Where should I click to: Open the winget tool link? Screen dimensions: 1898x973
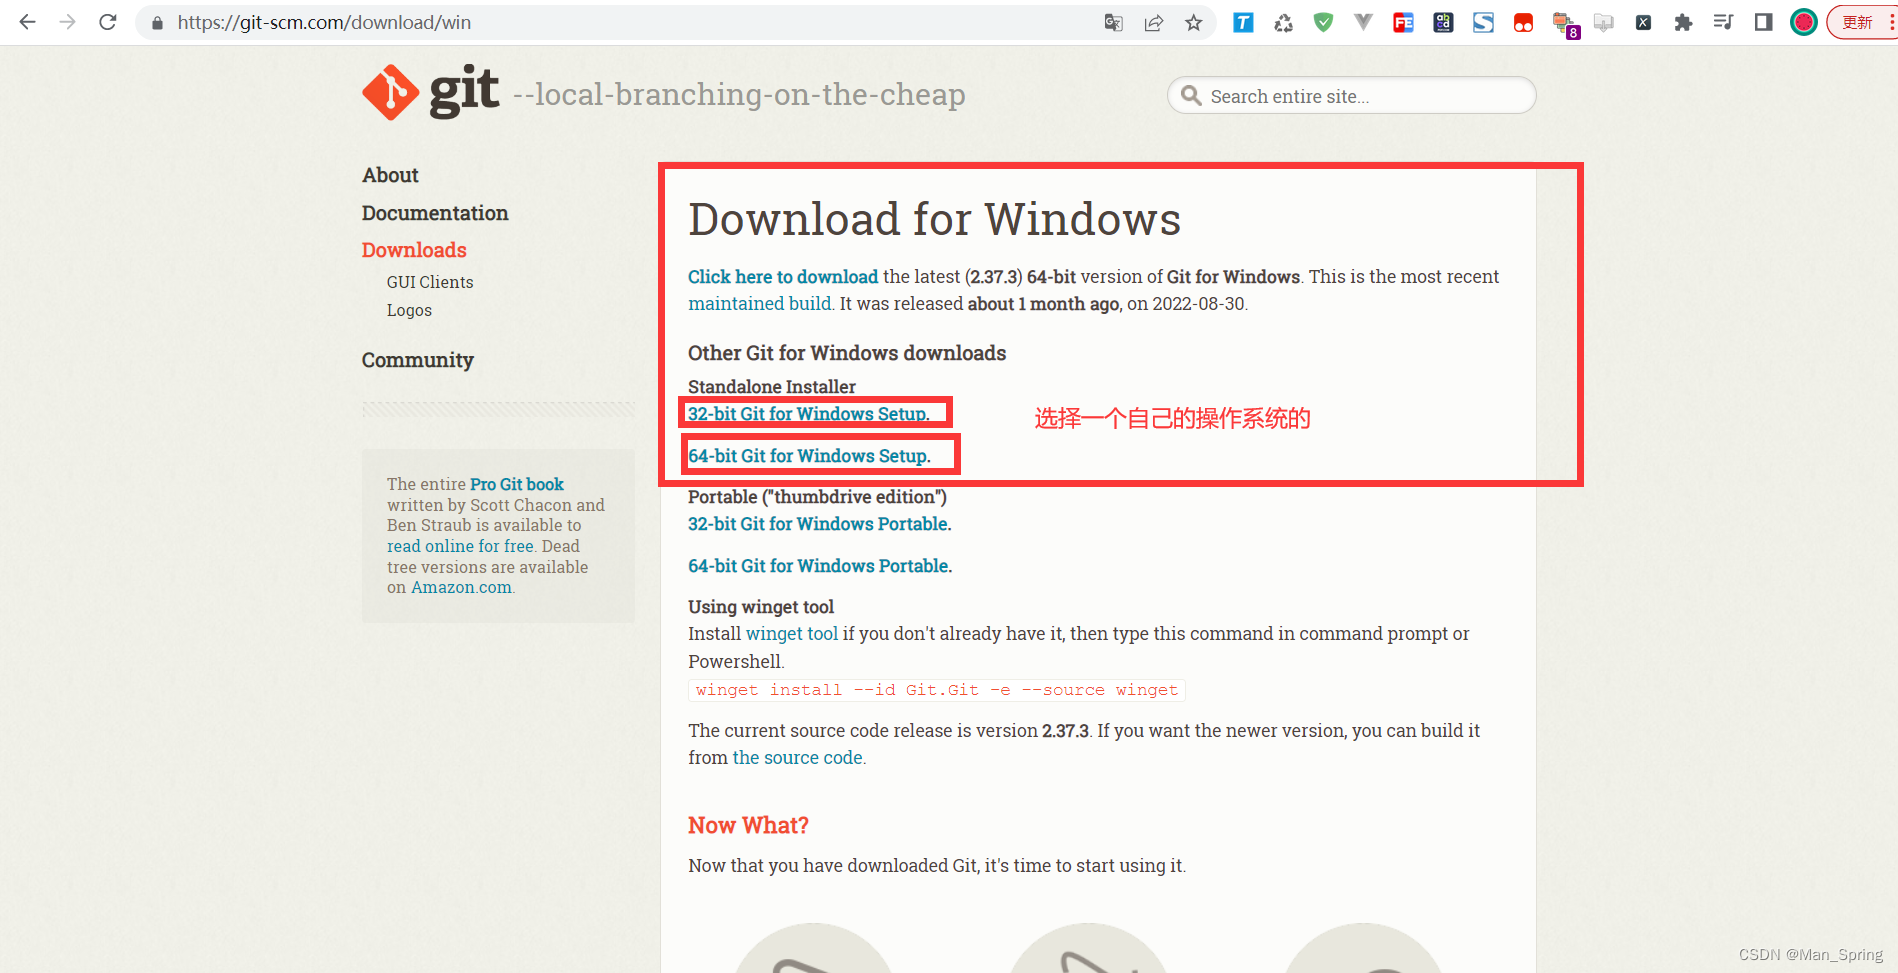click(792, 634)
